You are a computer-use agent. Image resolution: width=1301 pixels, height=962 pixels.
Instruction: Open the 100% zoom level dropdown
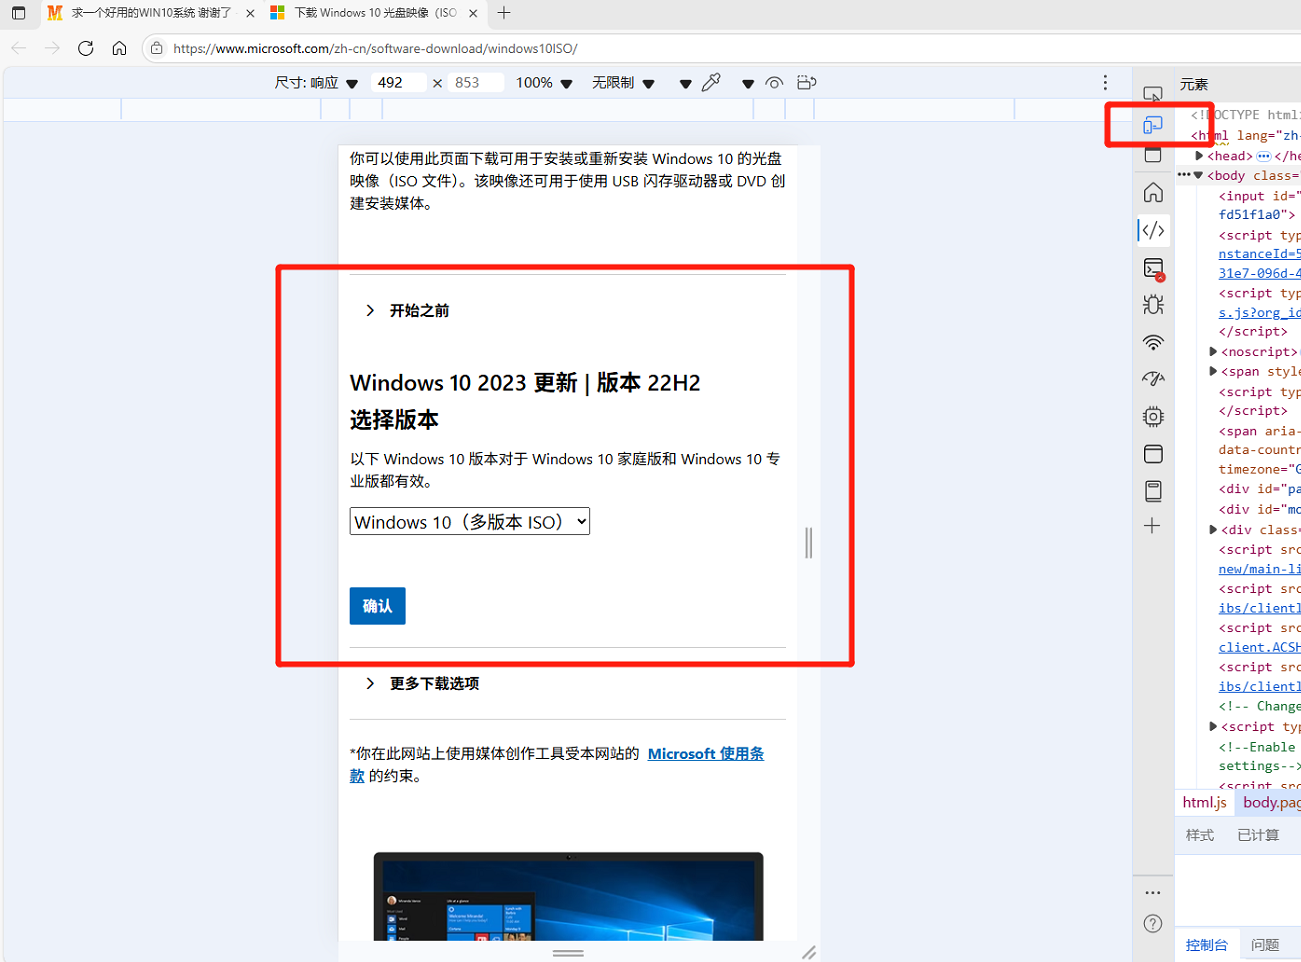click(x=543, y=83)
